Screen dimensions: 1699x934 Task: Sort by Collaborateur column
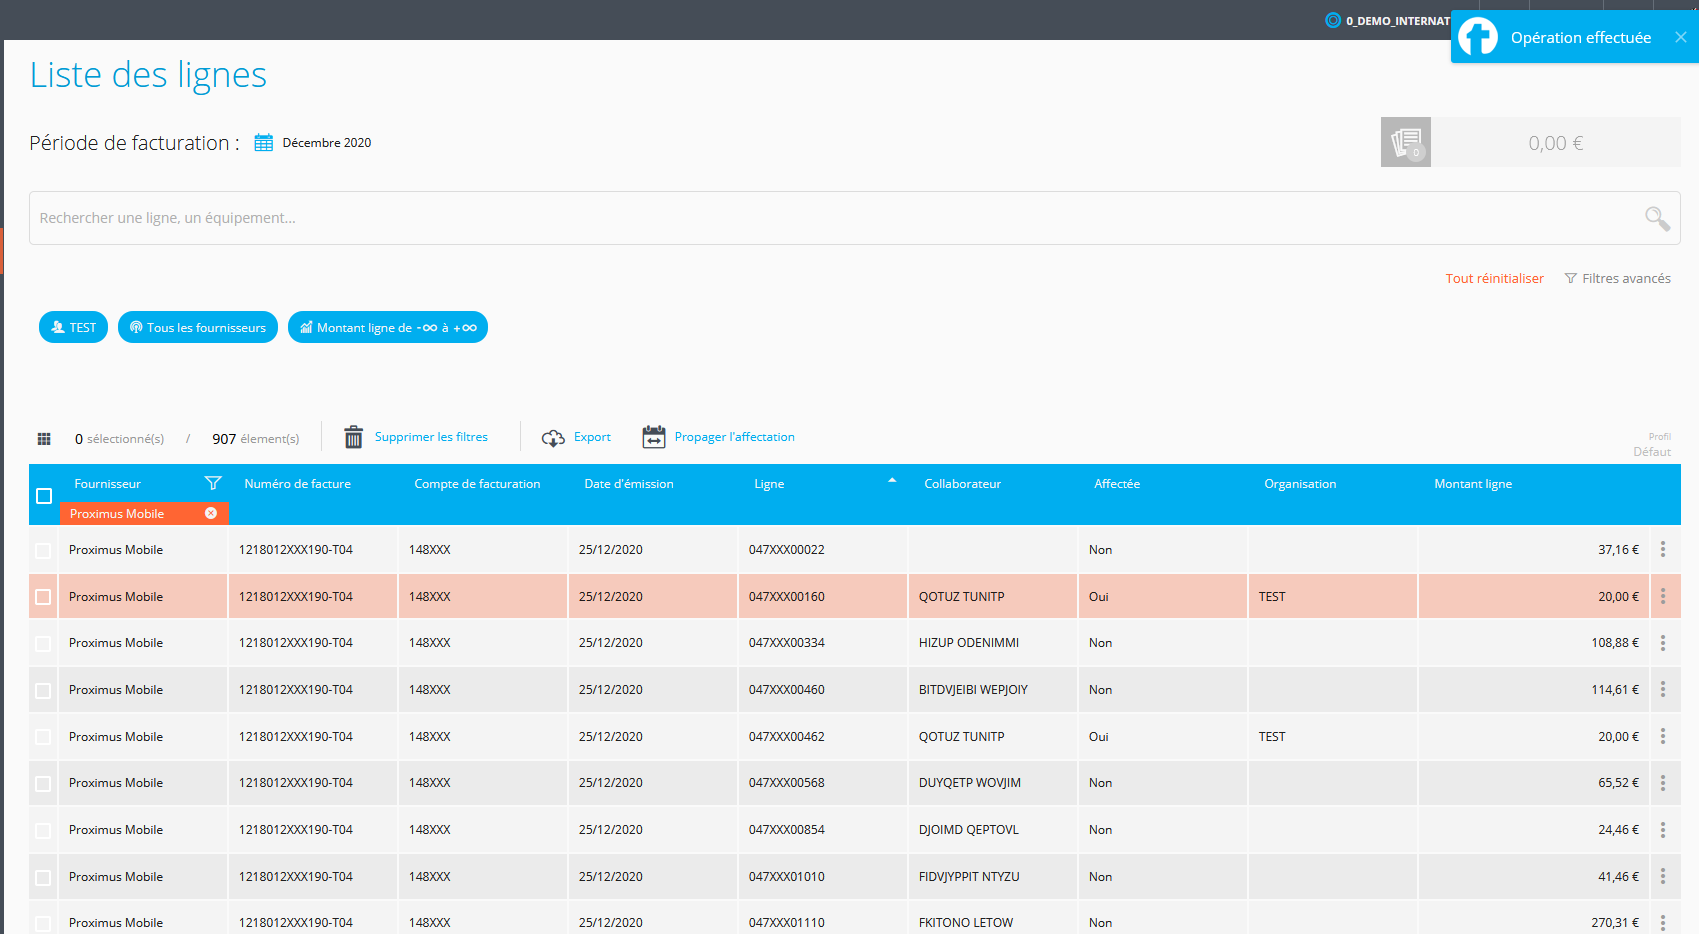[962, 483]
